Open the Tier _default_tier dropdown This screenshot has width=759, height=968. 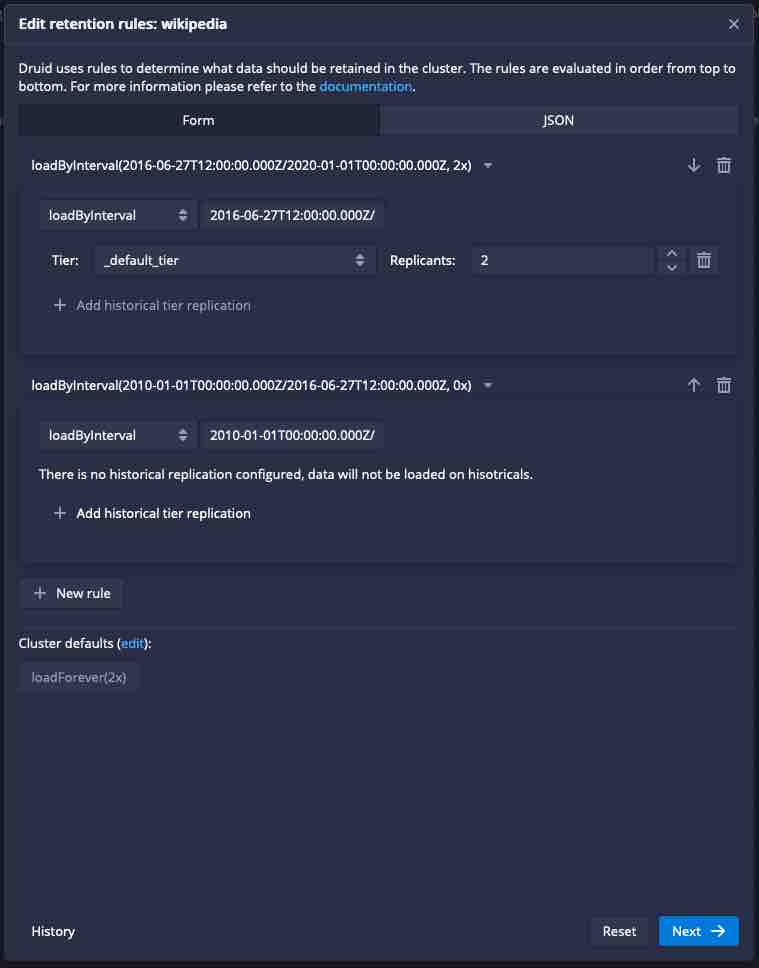[x=233, y=260]
